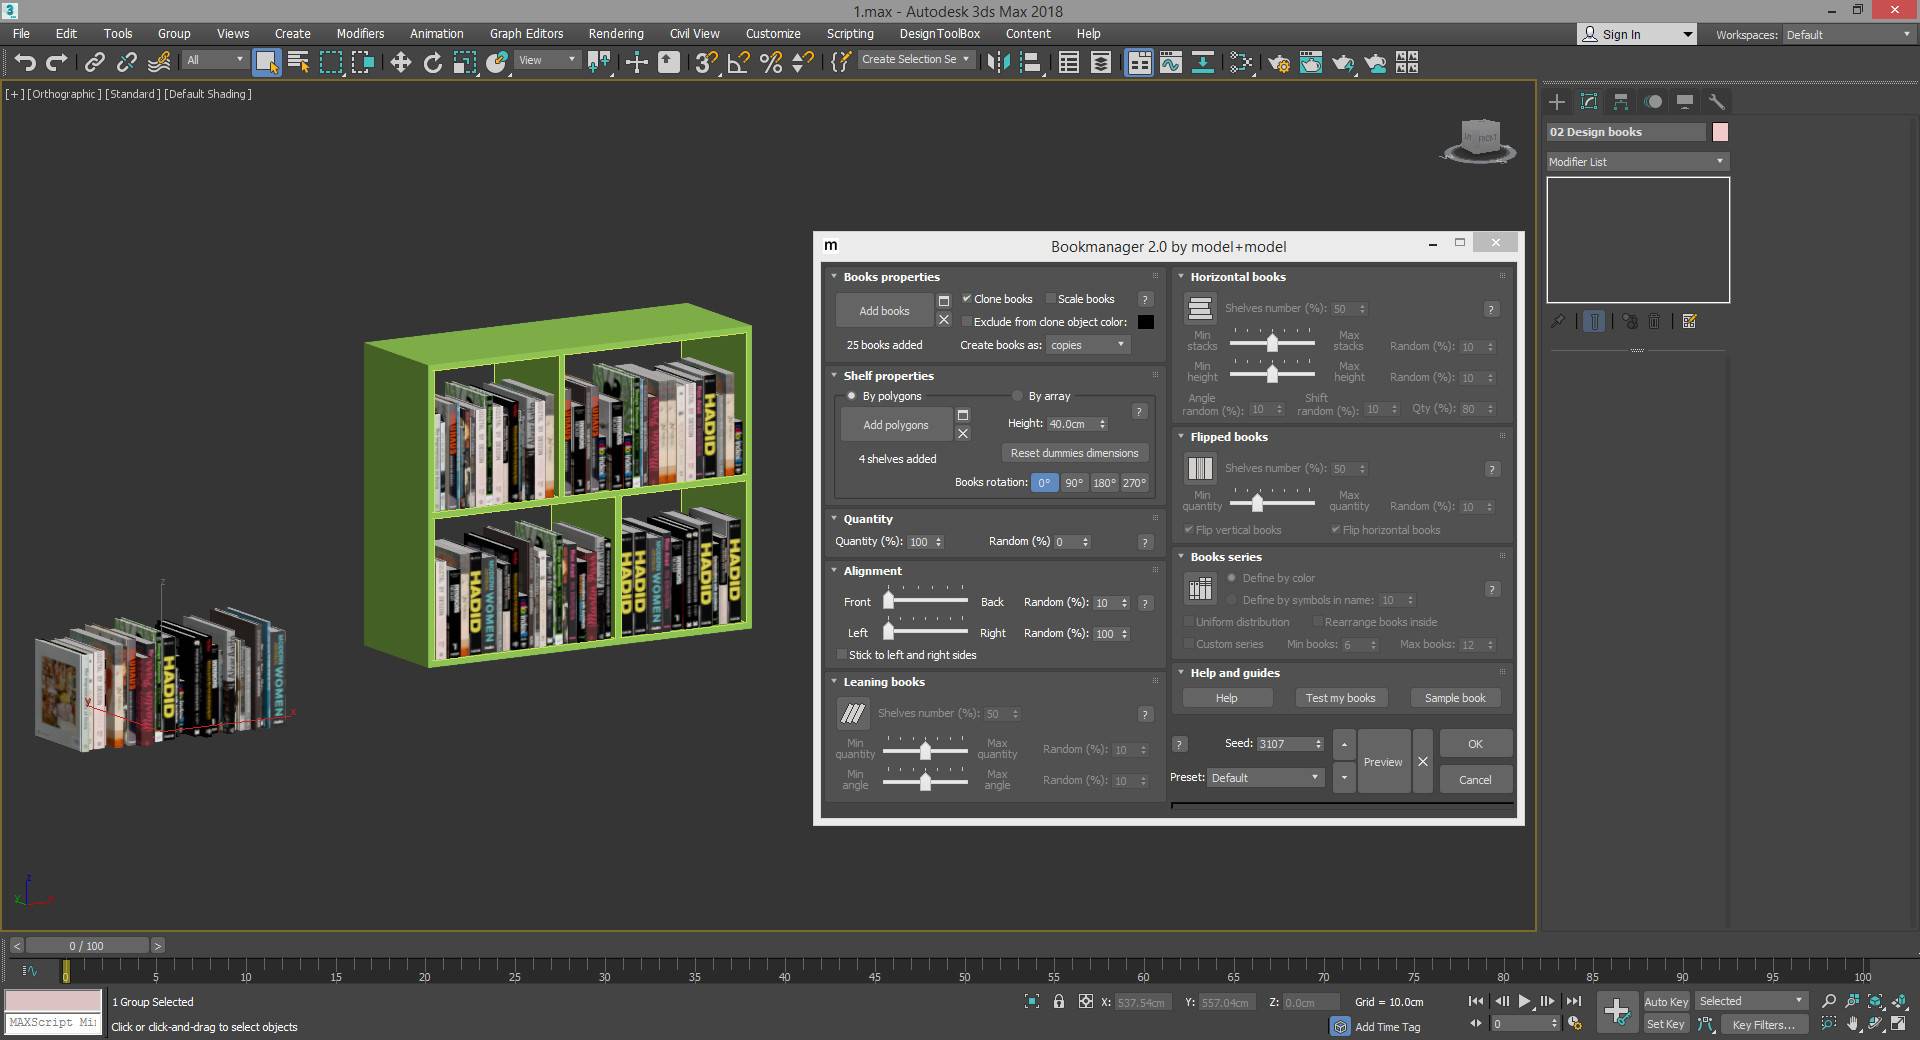Open Create books as copies dropdown
This screenshot has width=1920, height=1040.
tap(1088, 345)
